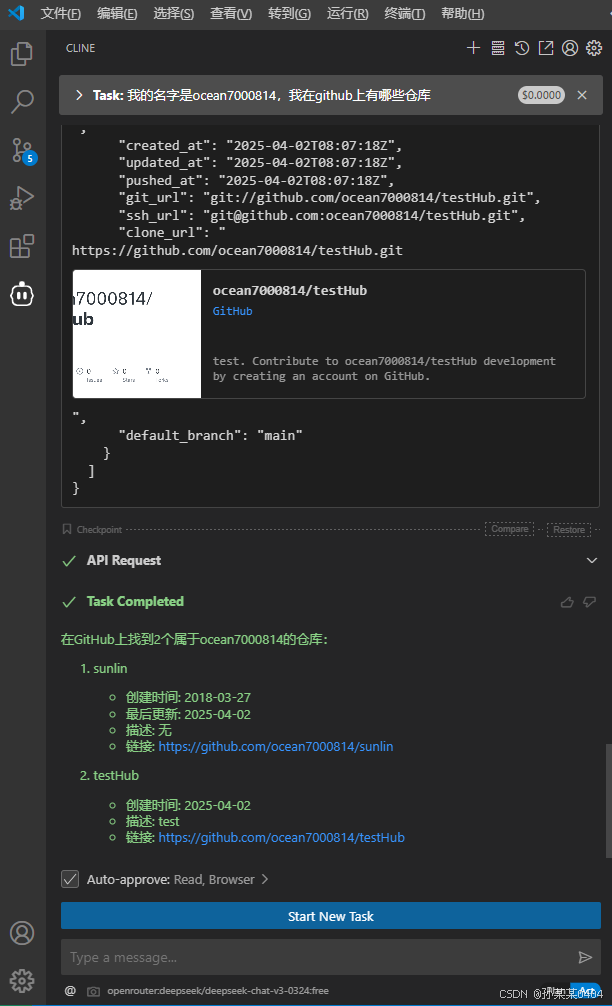Click the Start New Task button
The image size is (612, 1006).
(331, 916)
